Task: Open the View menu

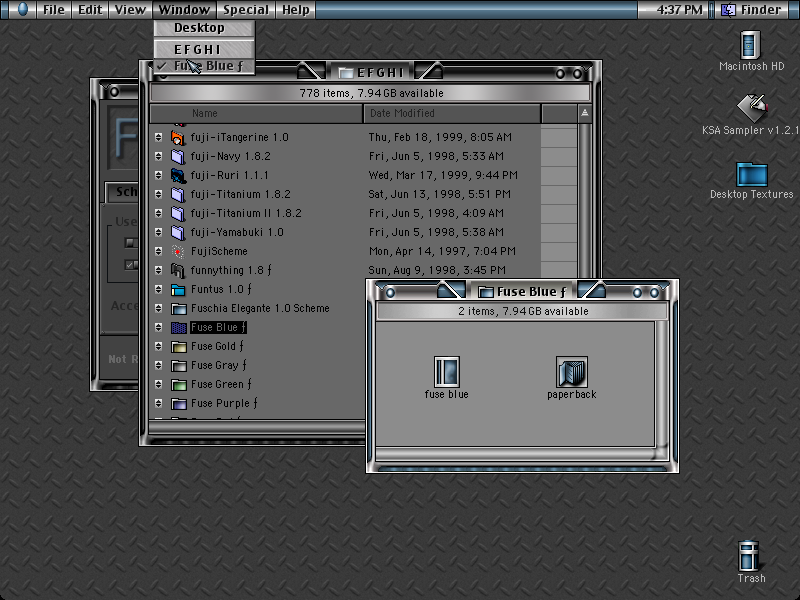Action: (x=130, y=10)
